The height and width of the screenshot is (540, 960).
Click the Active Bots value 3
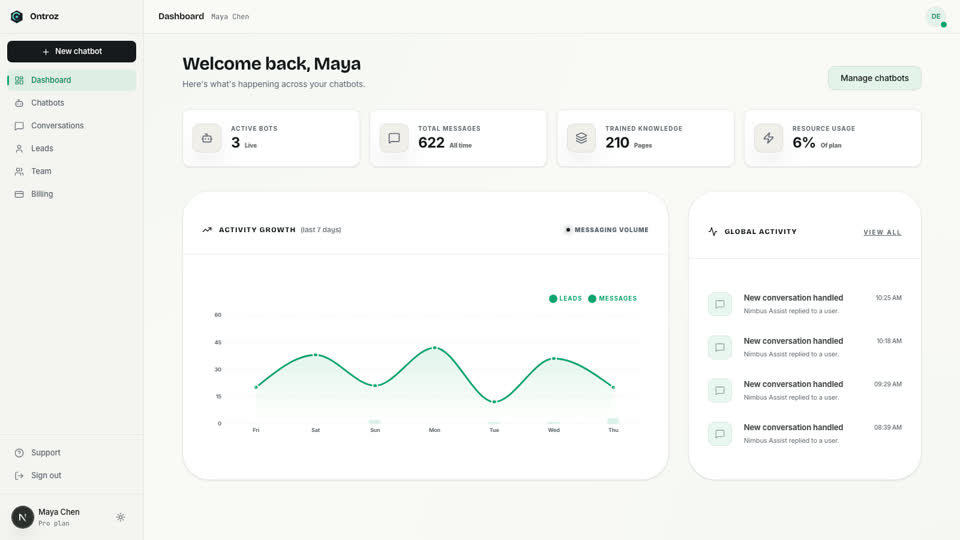point(235,143)
